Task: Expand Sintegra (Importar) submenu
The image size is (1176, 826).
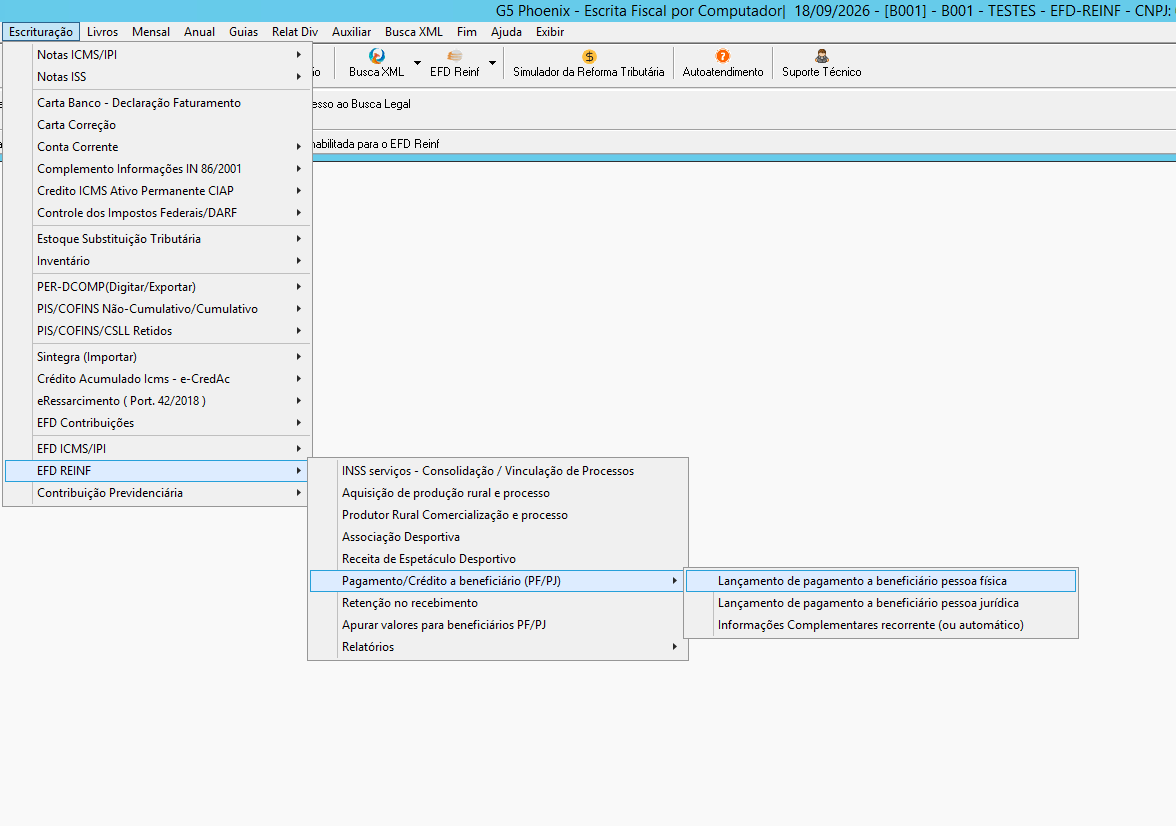Action: click(x=158, y=357)
